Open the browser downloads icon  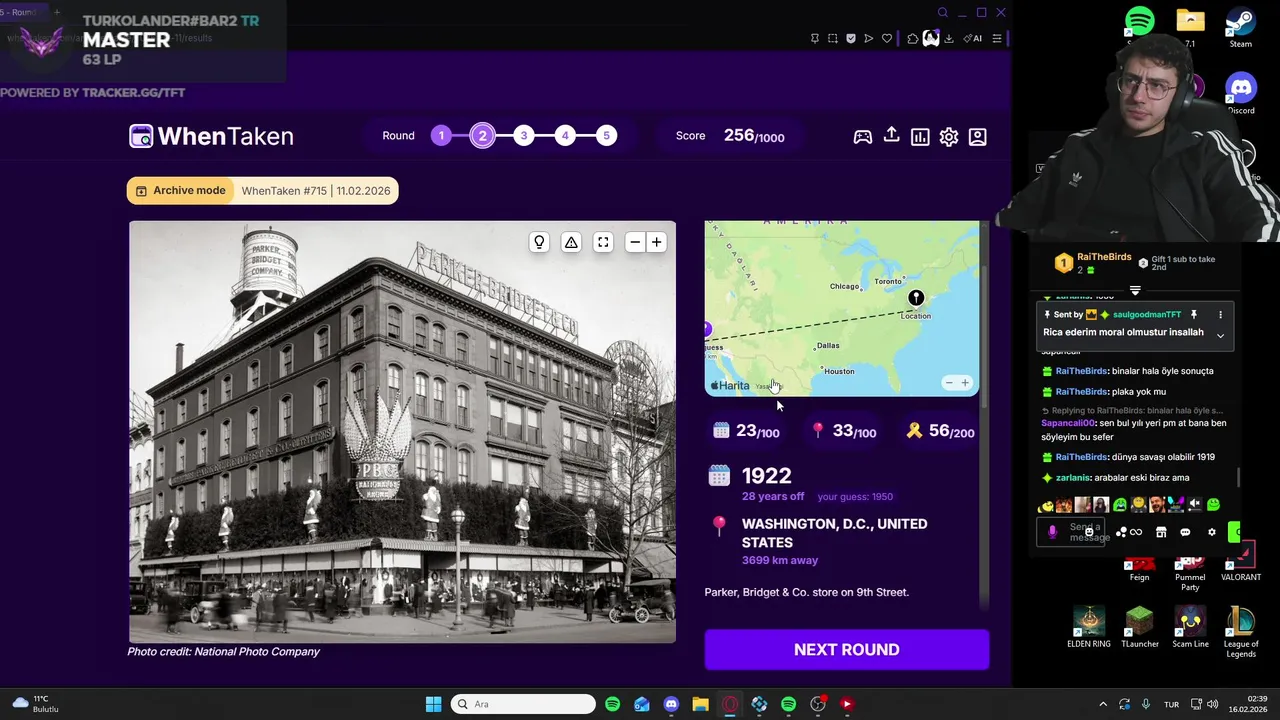click(949, 39)
